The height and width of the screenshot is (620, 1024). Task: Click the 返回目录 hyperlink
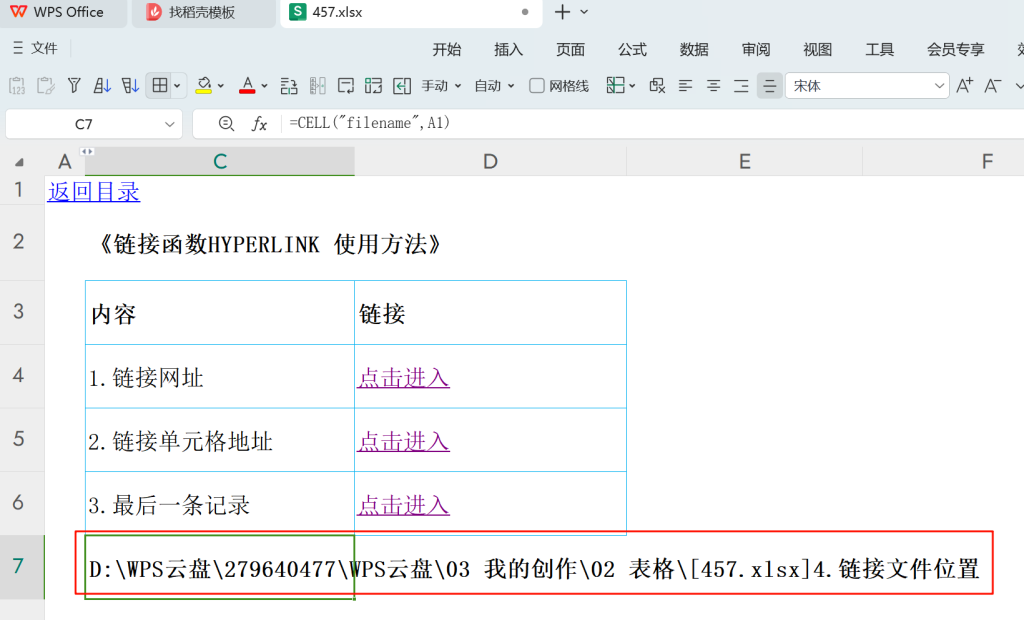tap(93, 191)
